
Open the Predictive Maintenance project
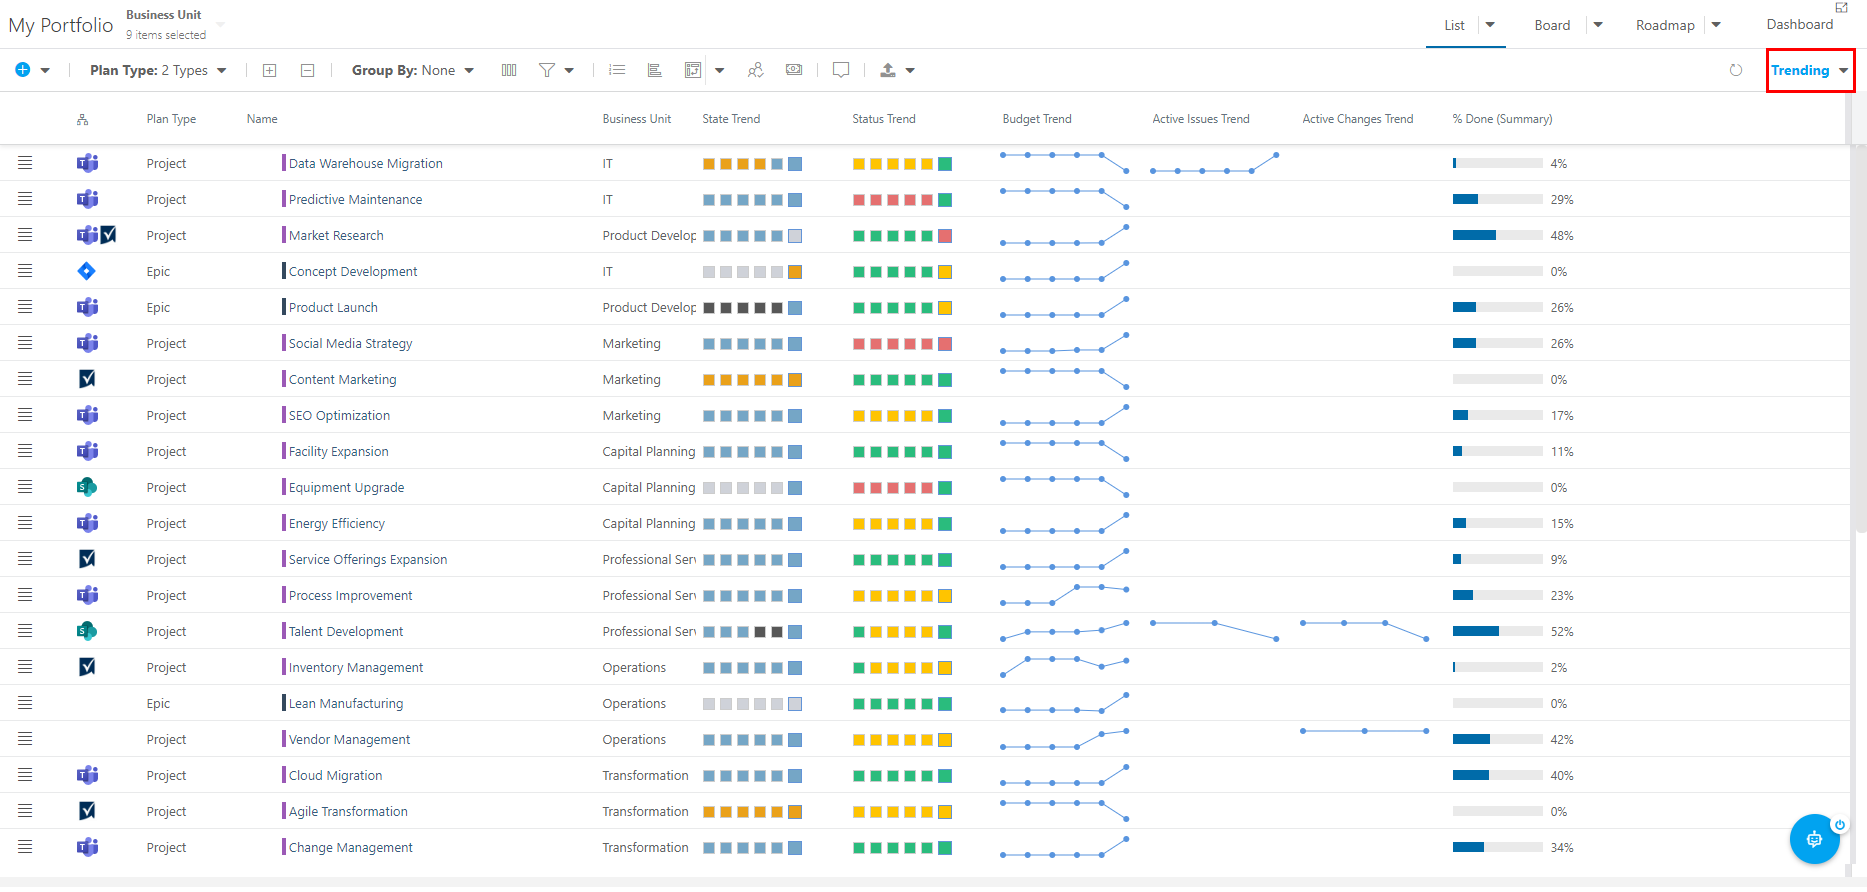355,199
